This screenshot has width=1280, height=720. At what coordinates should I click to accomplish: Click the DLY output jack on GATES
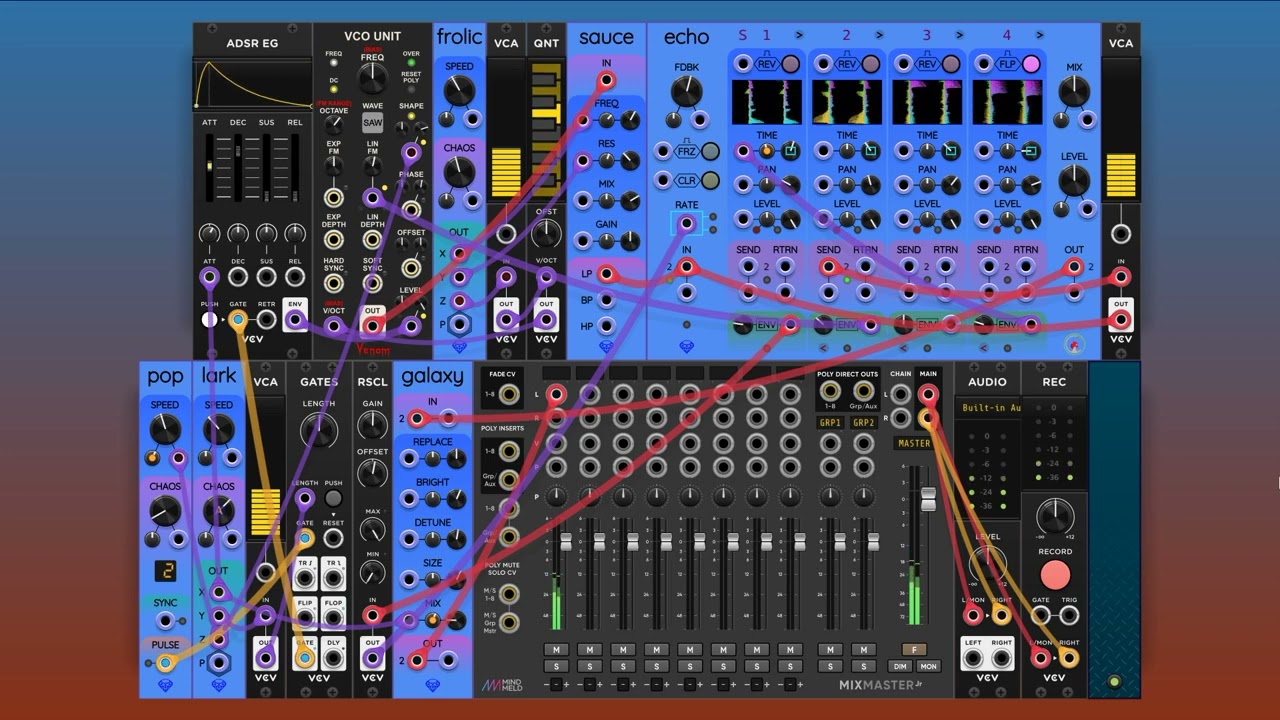click(333, 658)
